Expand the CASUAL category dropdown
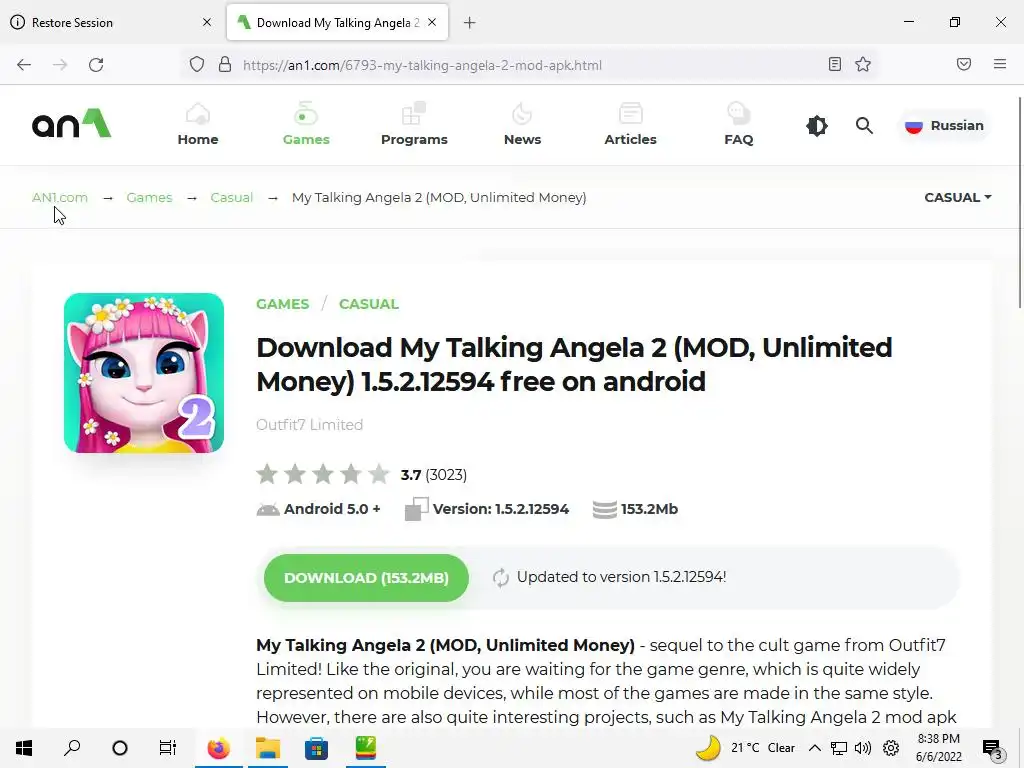Viewport: 1024px width, 768px height. 957,197
